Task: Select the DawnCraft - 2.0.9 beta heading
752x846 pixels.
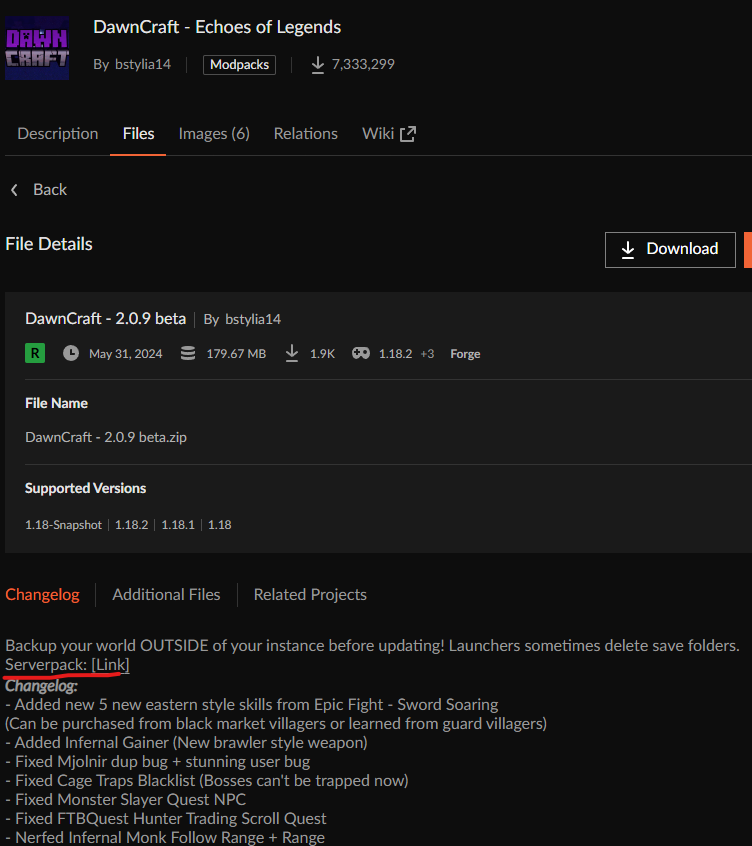Action: point(105,319)
